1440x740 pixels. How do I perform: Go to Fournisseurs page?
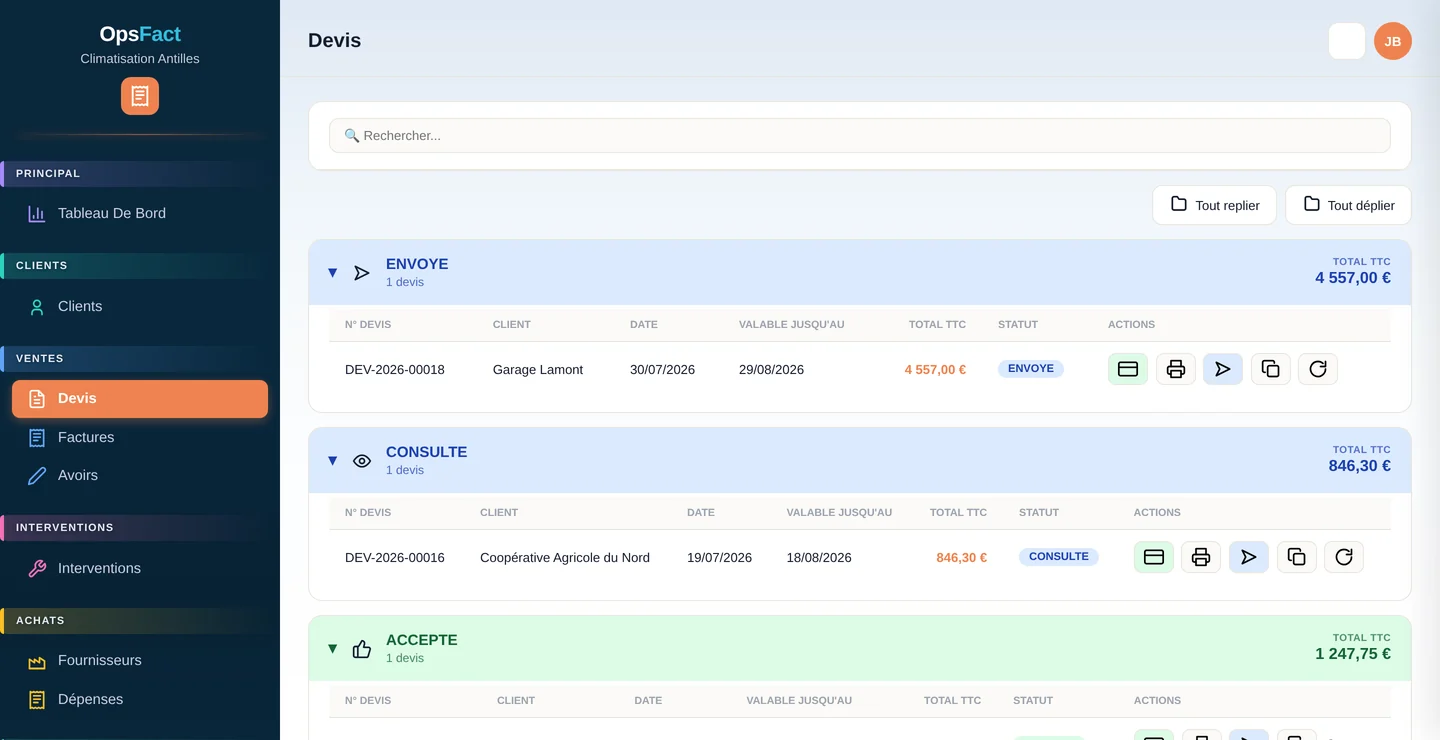(x=140, y=660)
